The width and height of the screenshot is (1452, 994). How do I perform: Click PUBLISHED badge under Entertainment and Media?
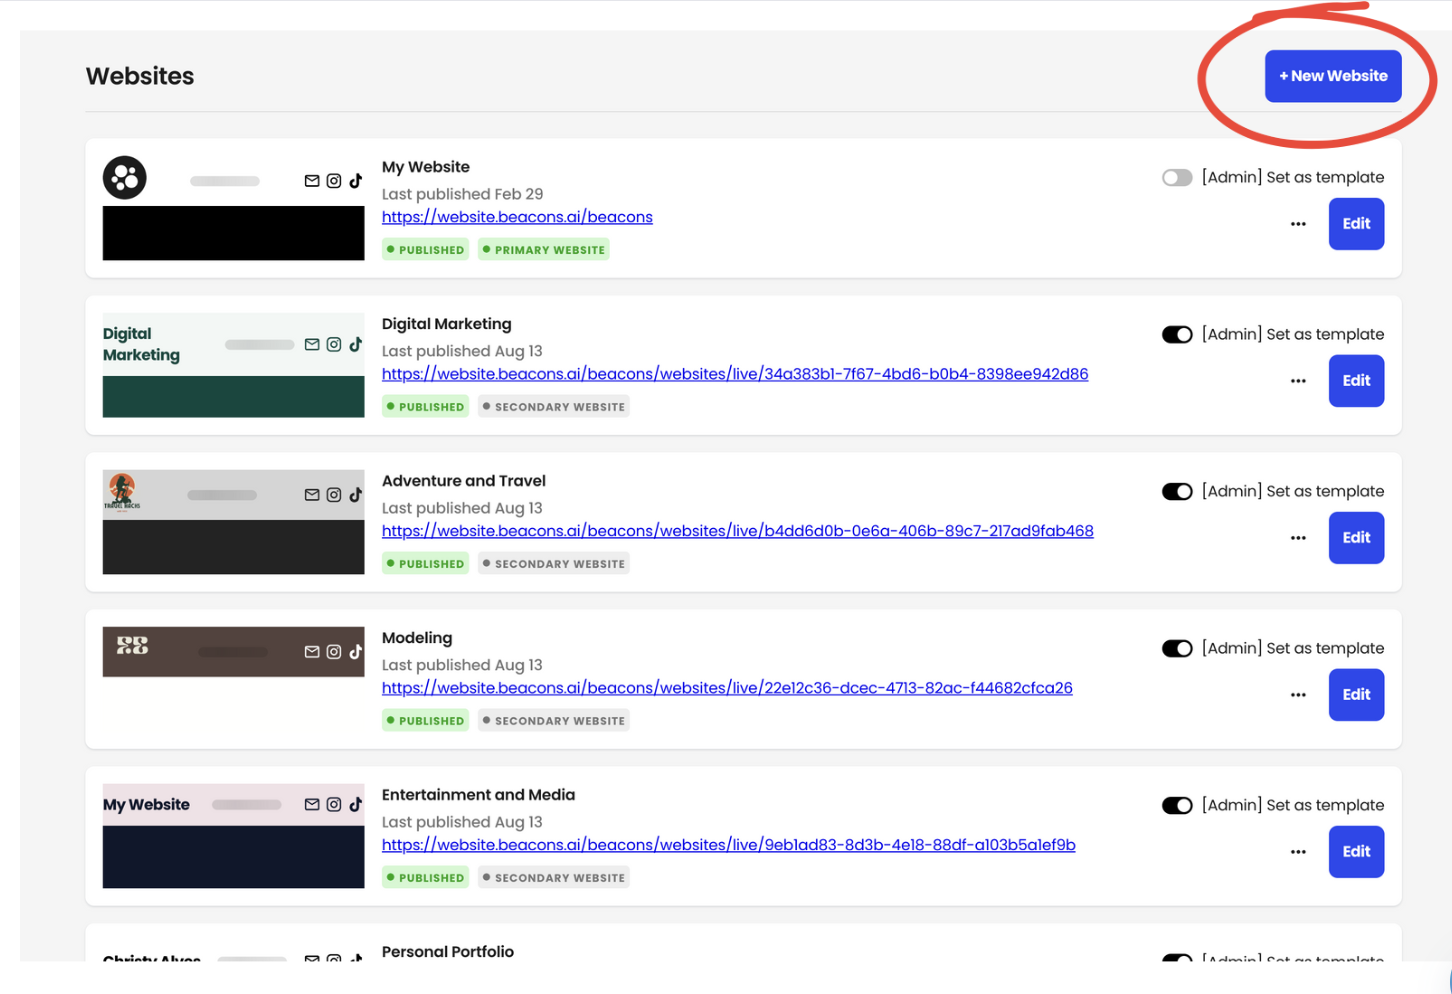(426, 878)
